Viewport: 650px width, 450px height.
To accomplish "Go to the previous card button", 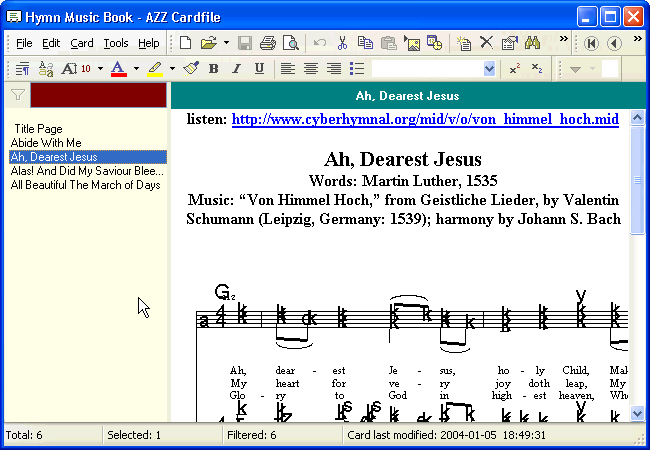I will tap(614, 43).
